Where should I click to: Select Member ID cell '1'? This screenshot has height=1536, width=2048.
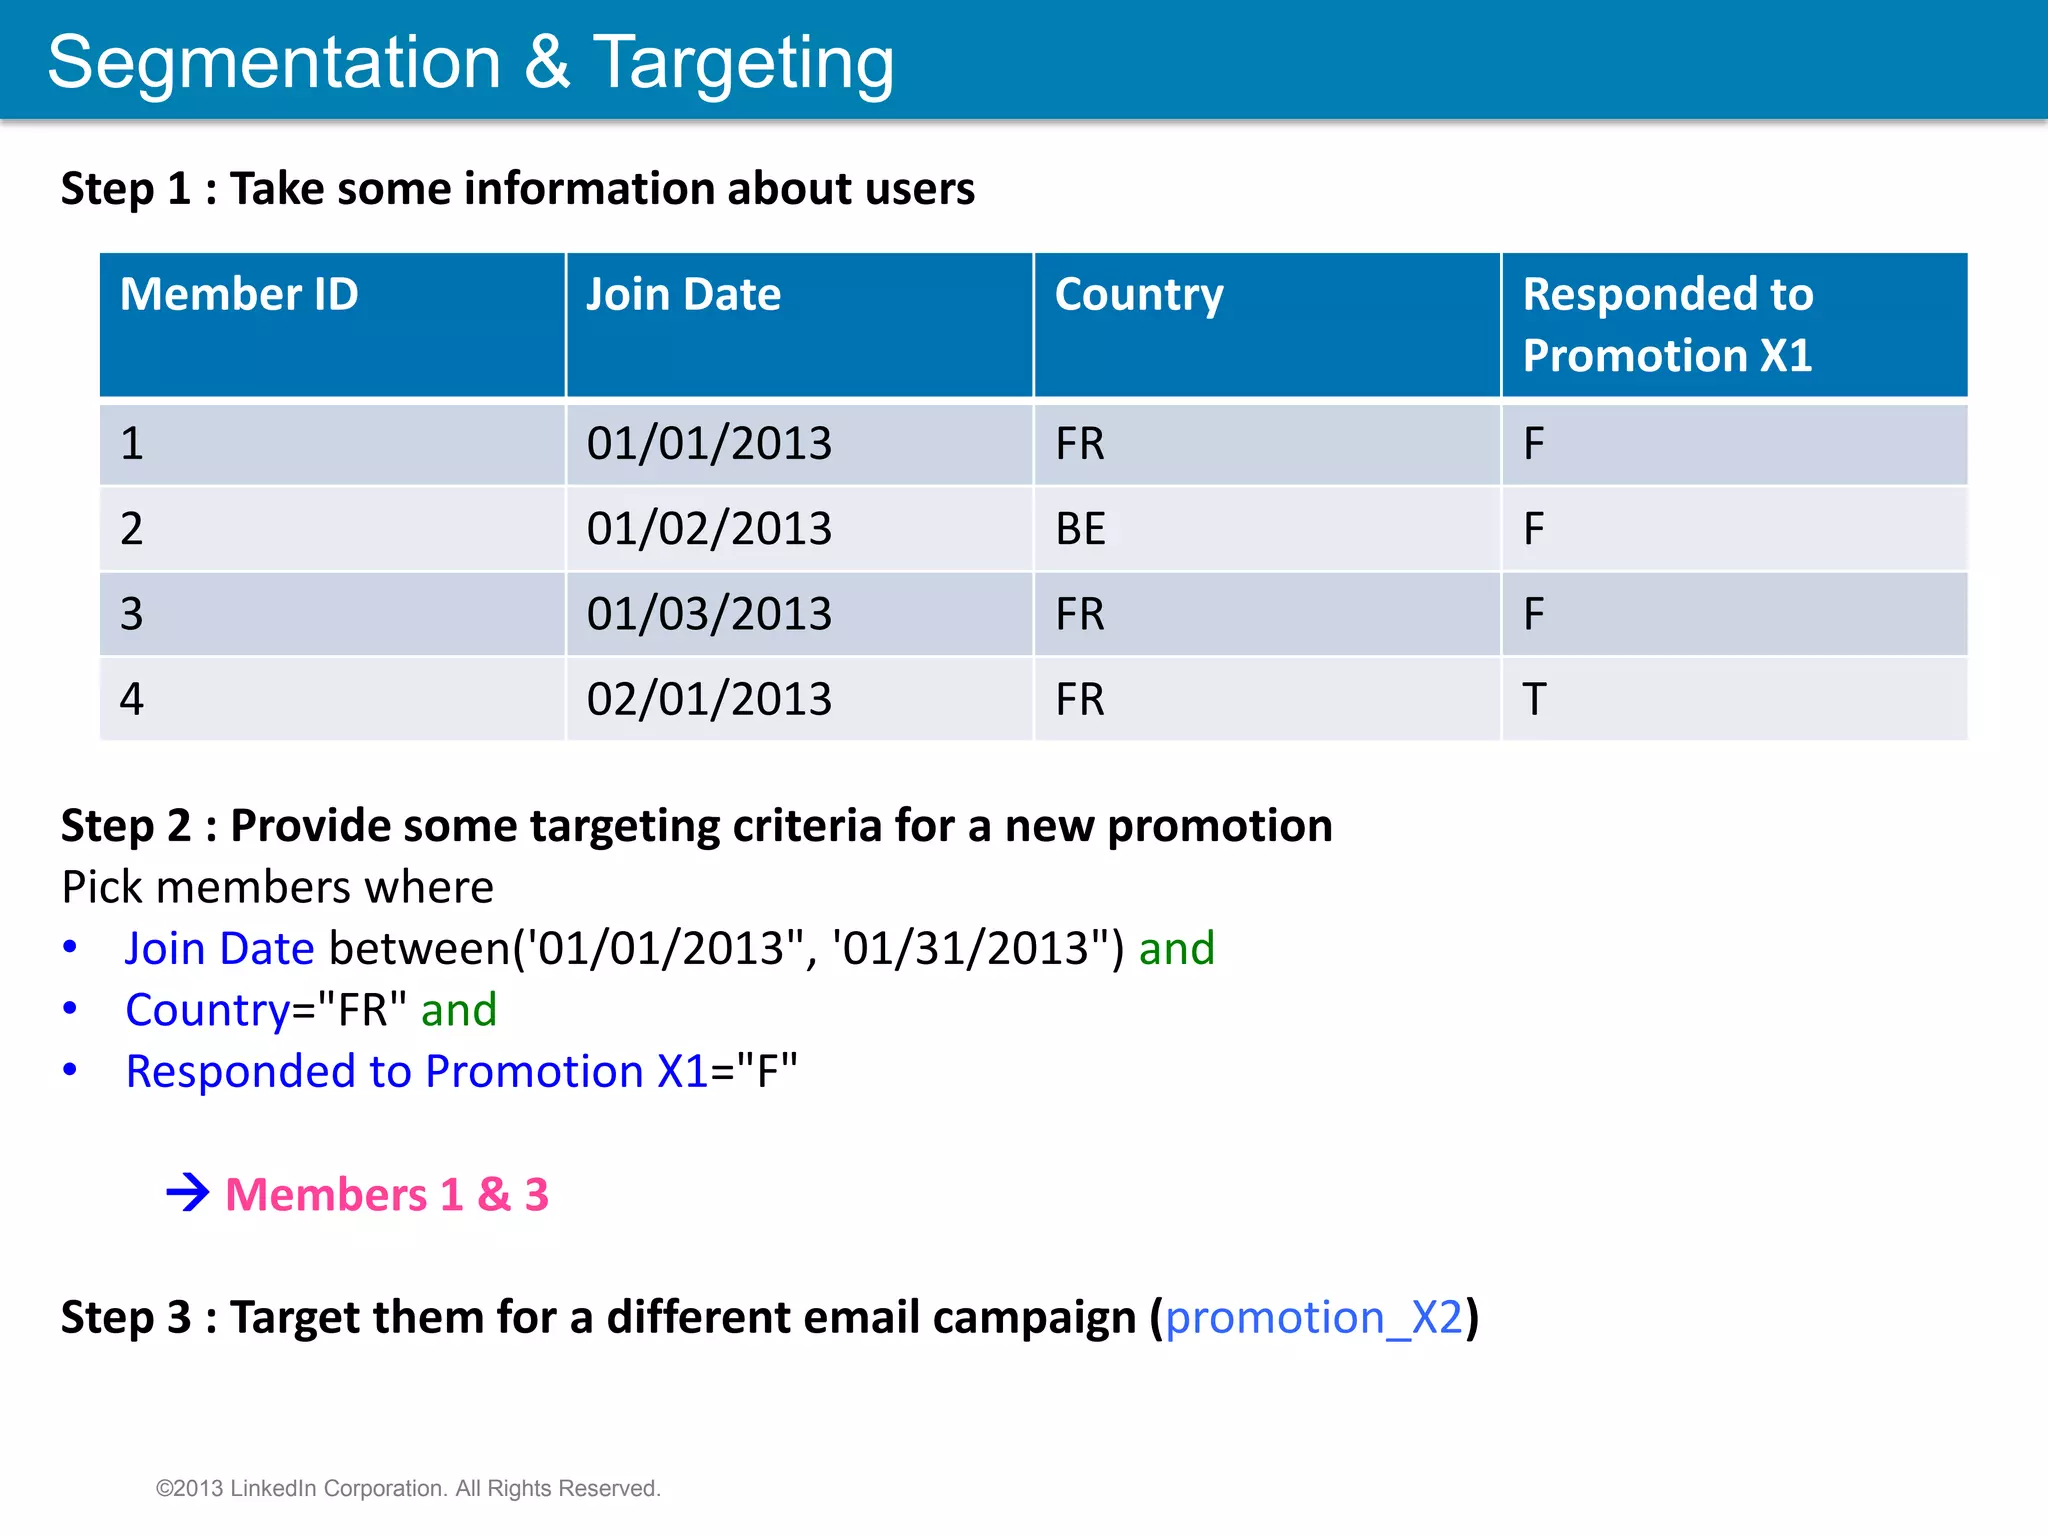(x=332, y=443)
